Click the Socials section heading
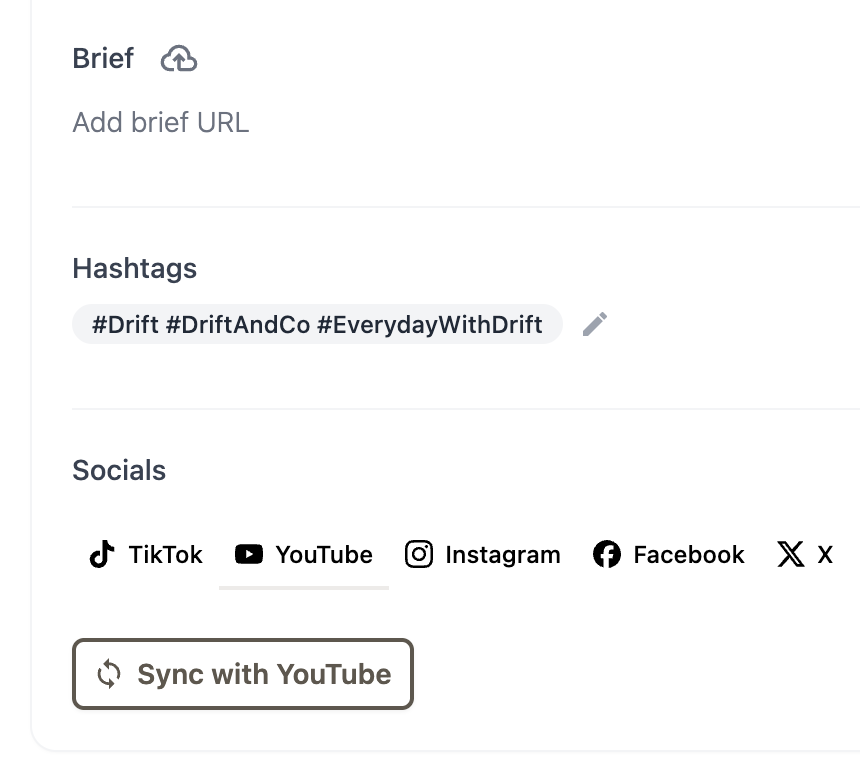Screen dimensions: 860x776 tap(119, 470)
